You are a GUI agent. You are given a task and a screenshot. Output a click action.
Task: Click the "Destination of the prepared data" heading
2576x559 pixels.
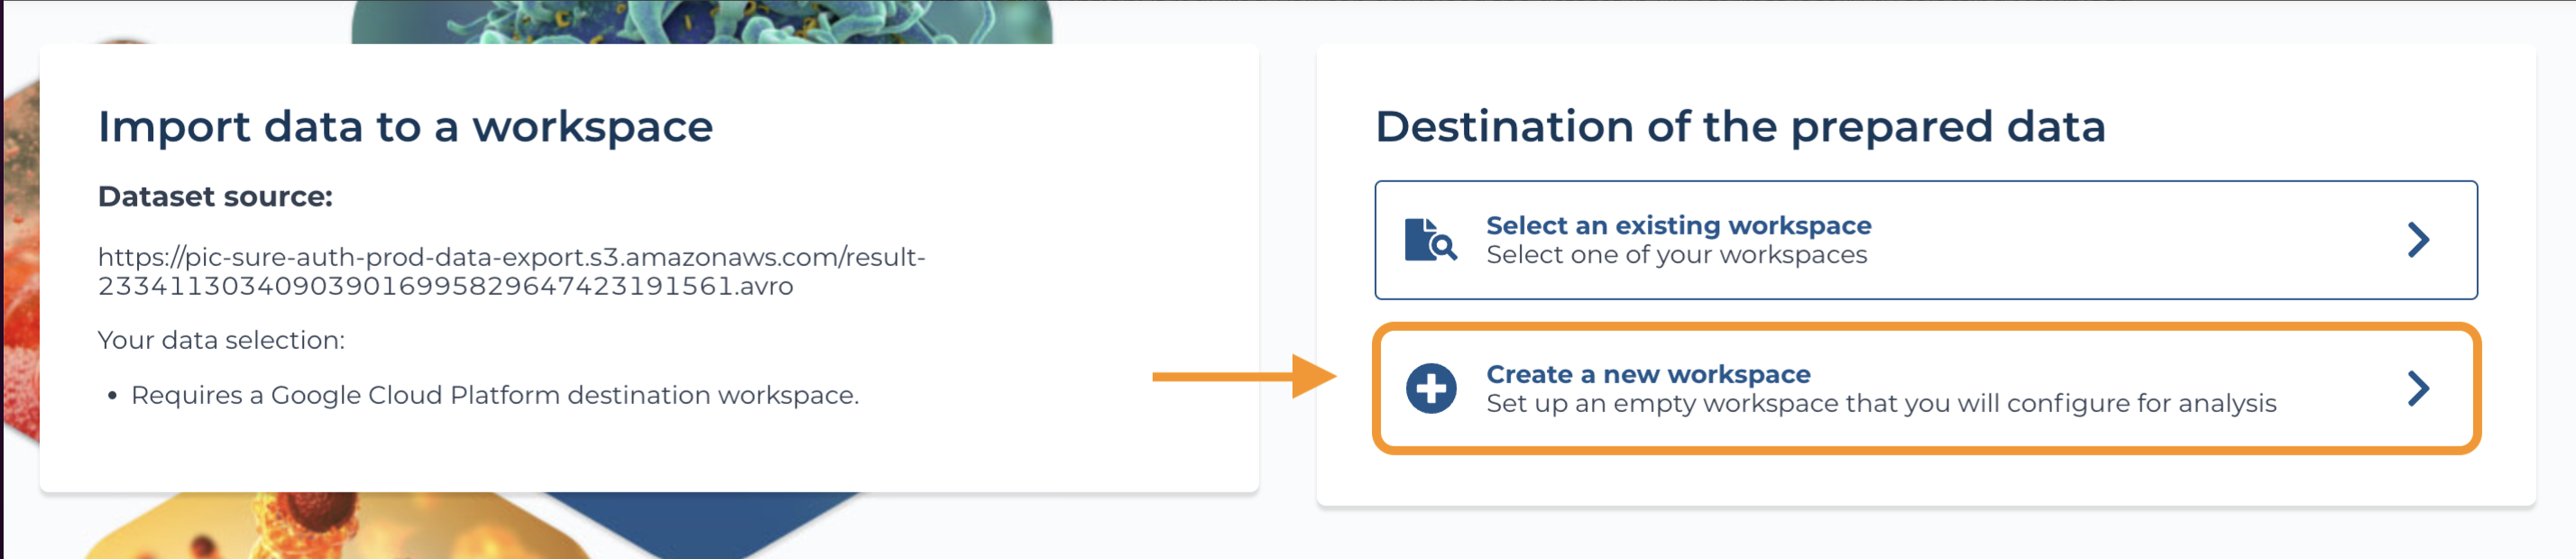point(1740,127)
